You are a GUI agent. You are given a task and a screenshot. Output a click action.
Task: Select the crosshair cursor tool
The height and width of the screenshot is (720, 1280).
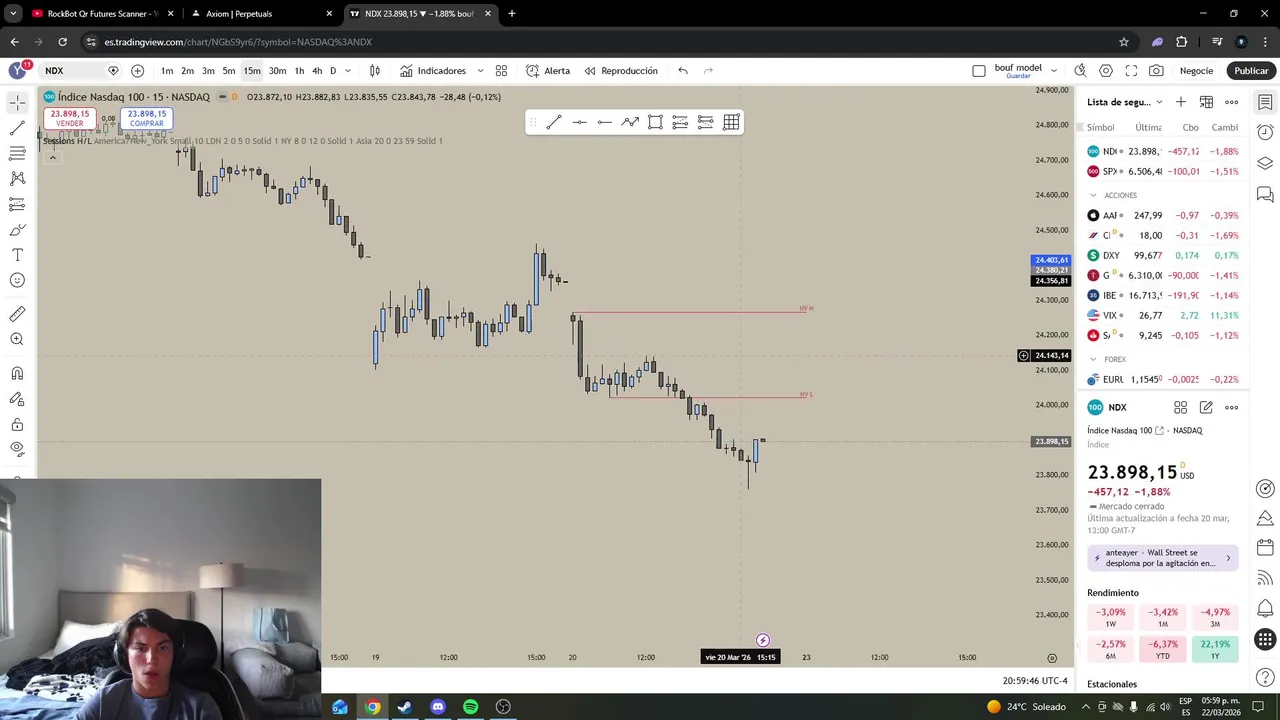point(17,103)
